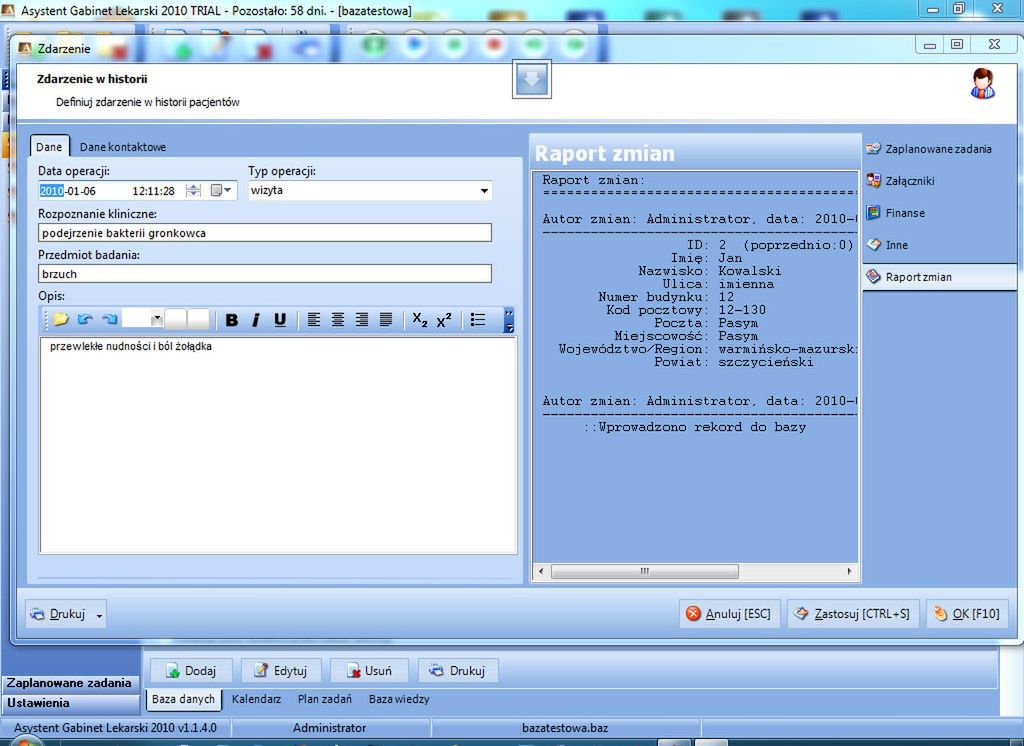Click the blue down-arrow header button

point(532,79)
